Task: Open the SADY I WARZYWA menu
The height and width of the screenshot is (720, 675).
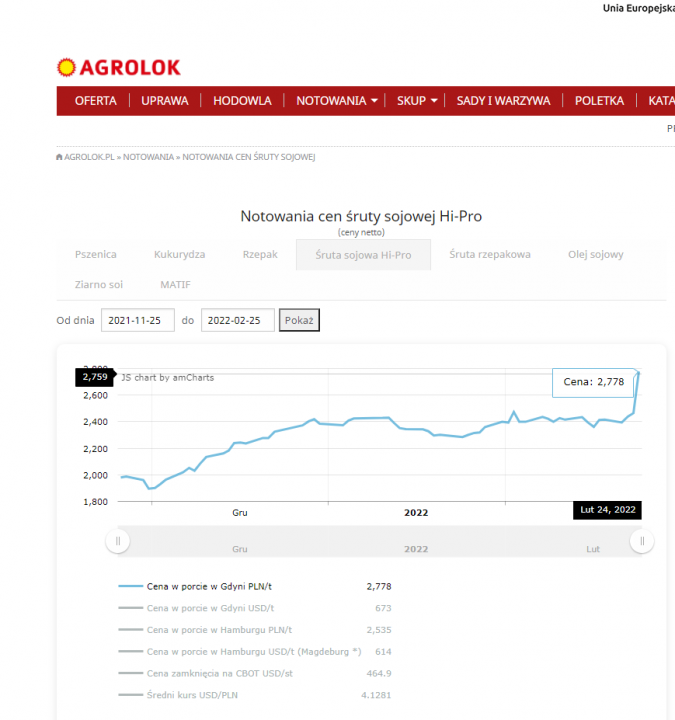Action: pos(503,101)
